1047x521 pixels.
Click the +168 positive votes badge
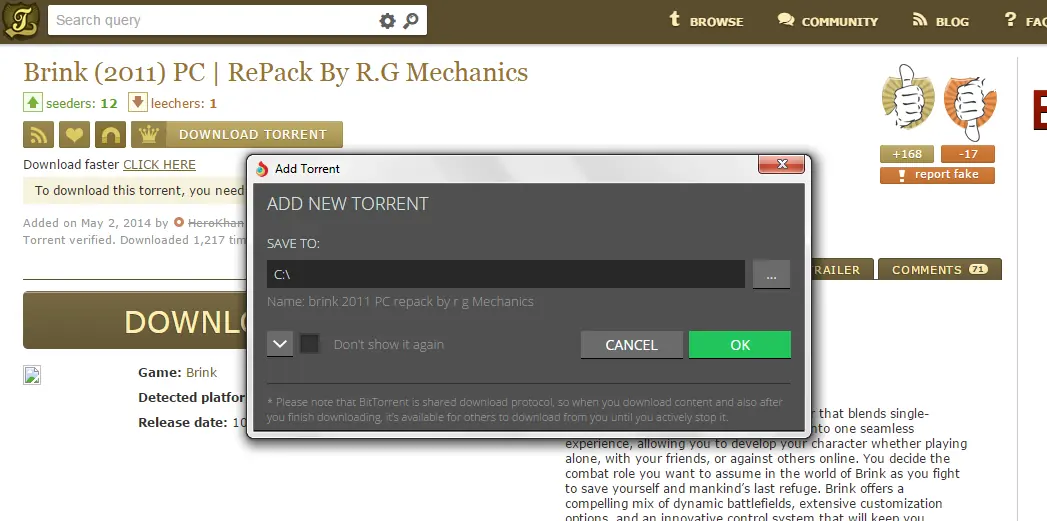point(907,154)
